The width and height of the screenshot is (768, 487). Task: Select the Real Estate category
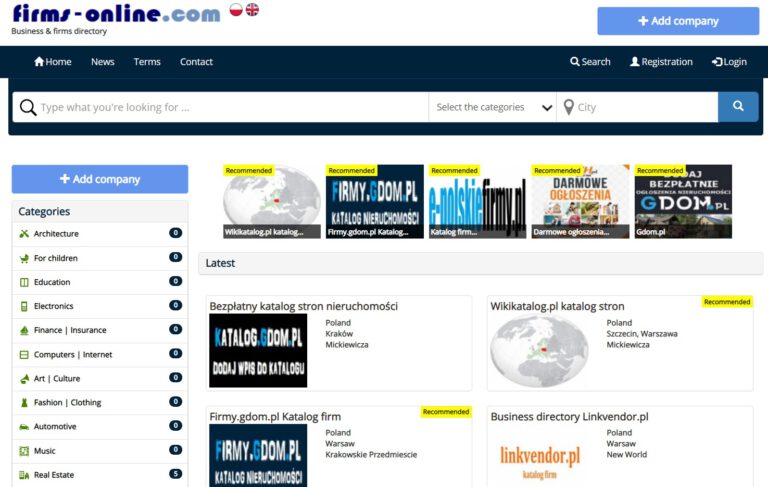pos(54,475)
